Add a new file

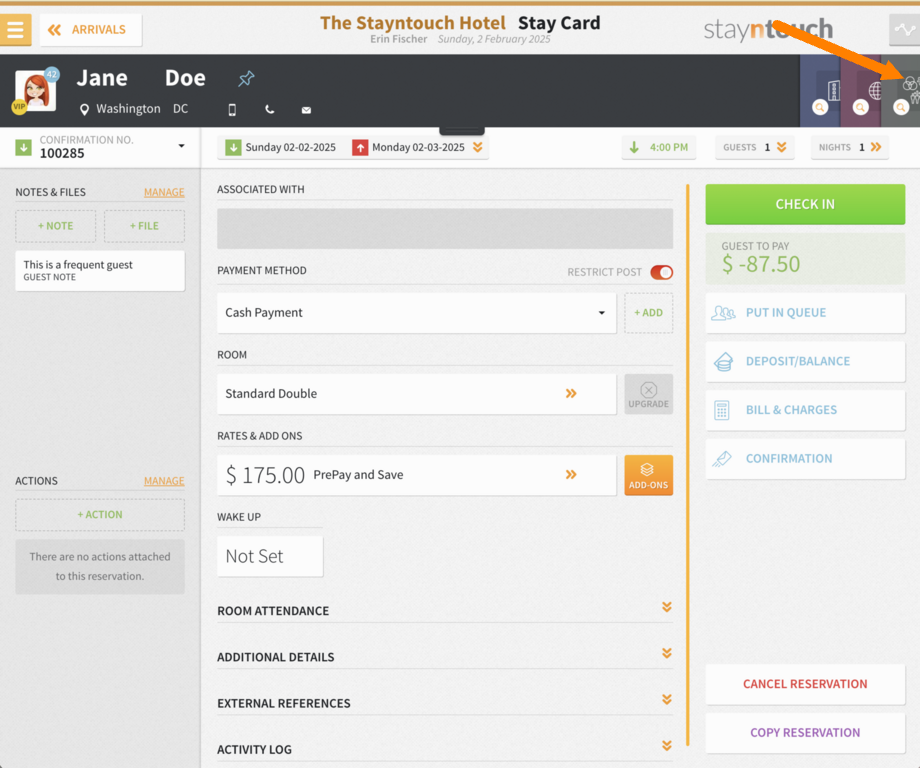coord(144,226)
